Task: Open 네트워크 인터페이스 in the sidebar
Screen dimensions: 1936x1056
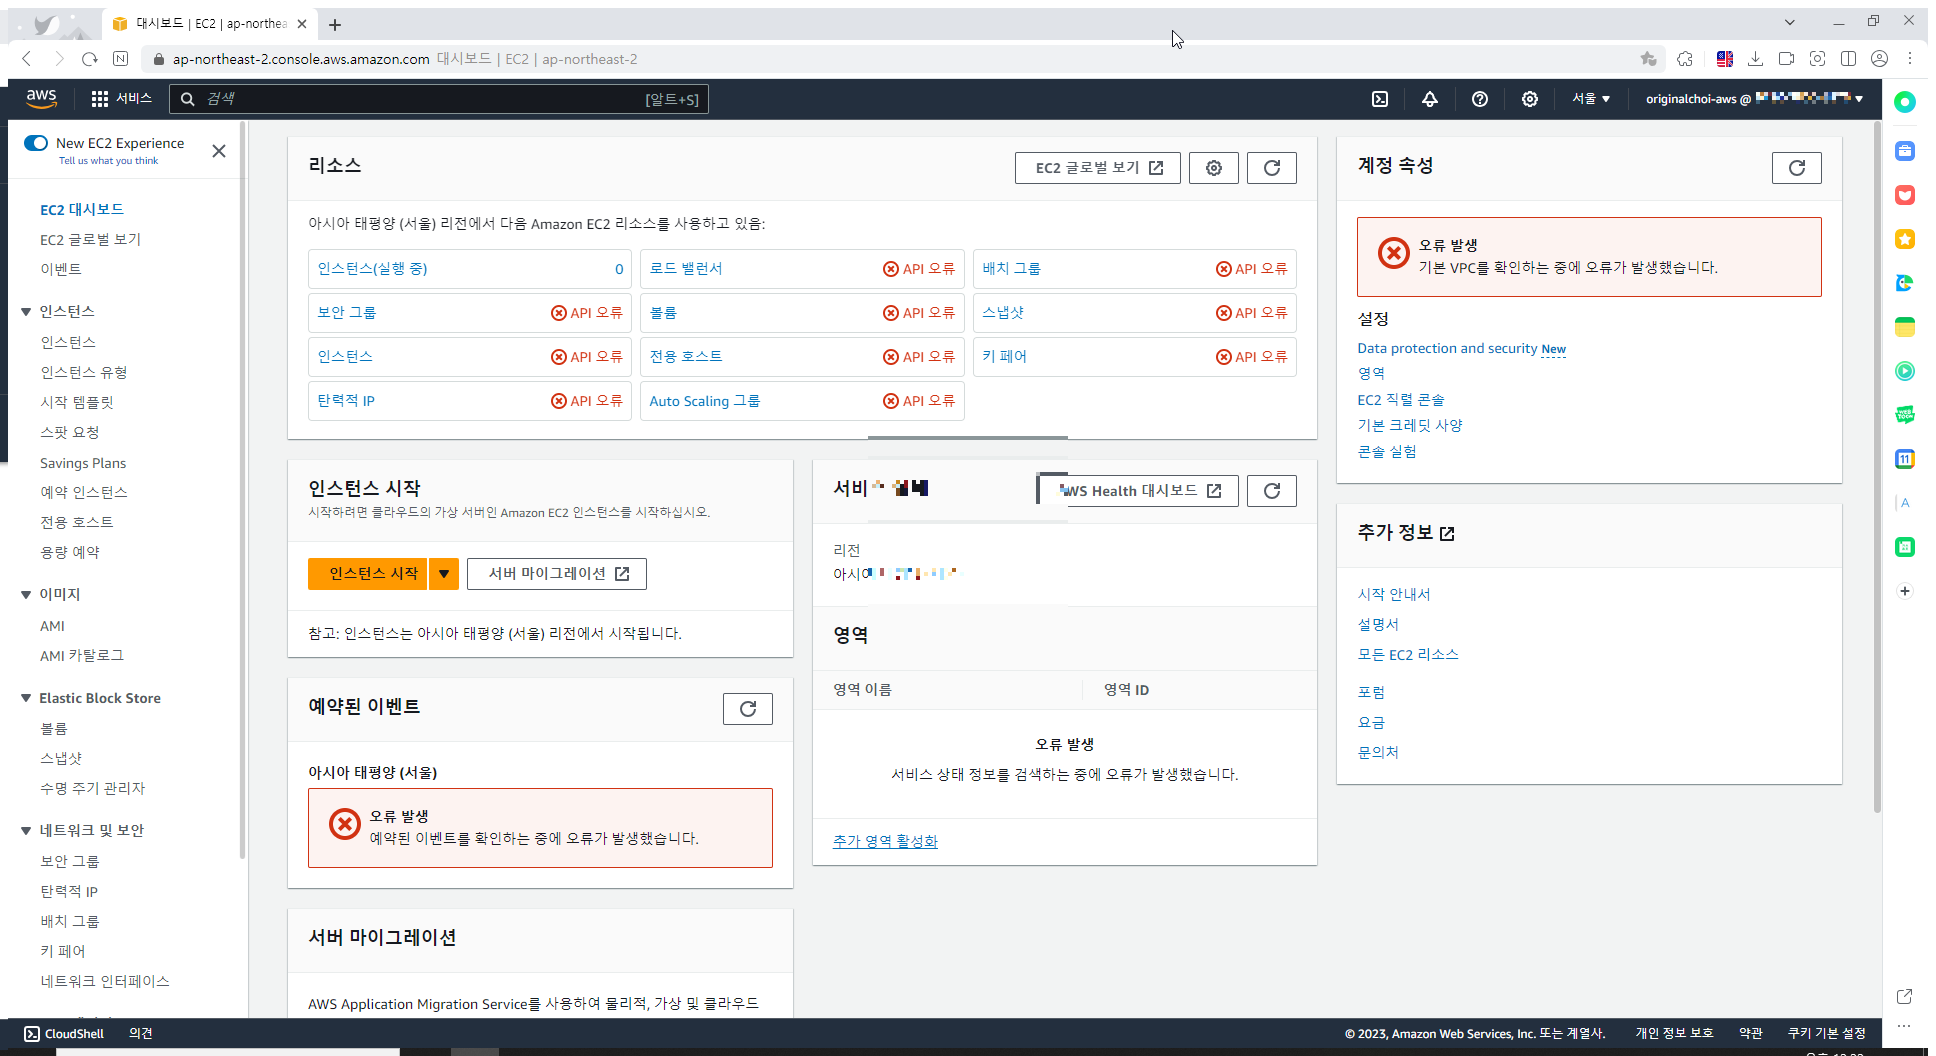Action: click(x=105, y=982)
